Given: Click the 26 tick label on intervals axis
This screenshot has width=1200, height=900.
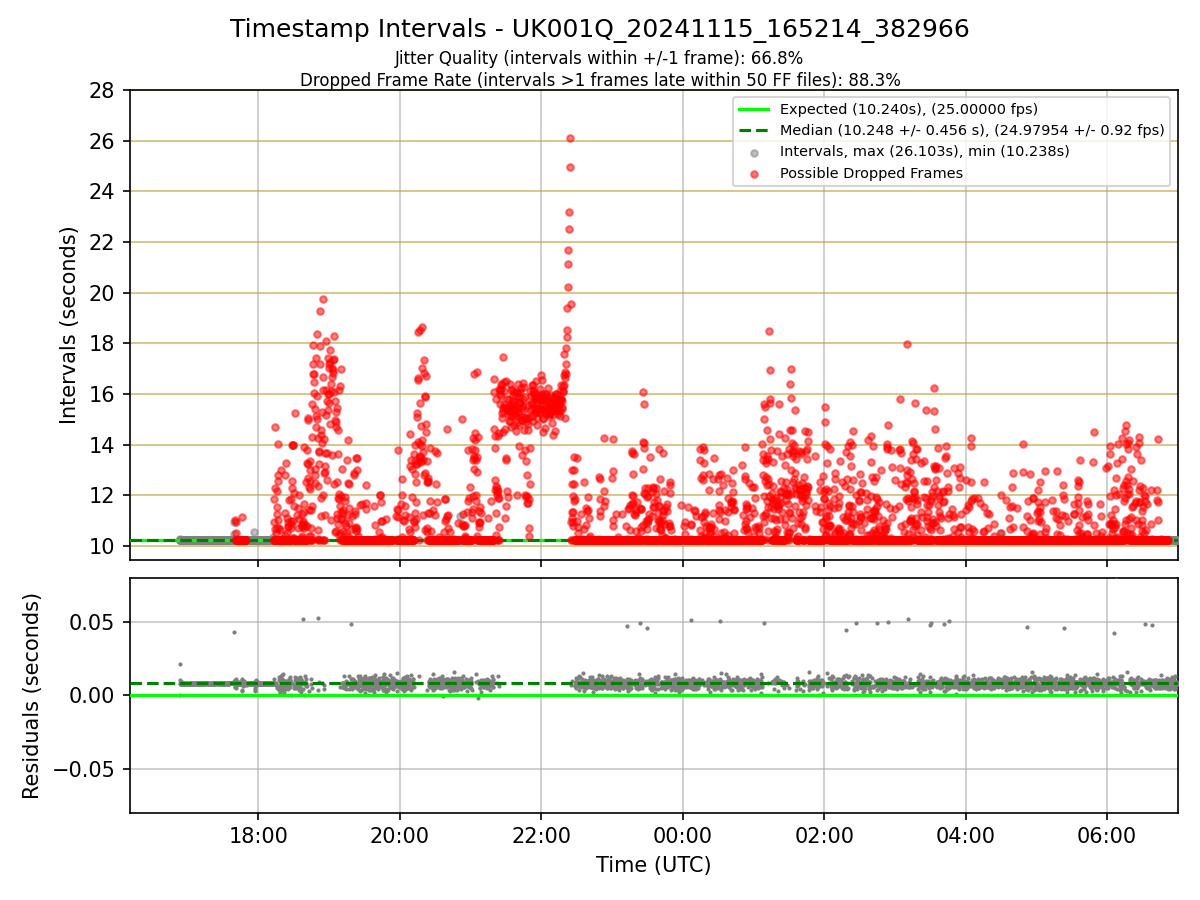Looking at the screenshot, I should point(101,141).
